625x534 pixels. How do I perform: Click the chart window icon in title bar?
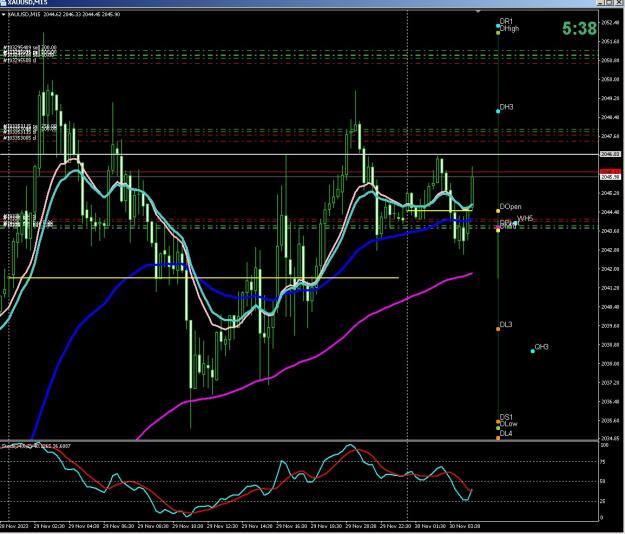3,2
